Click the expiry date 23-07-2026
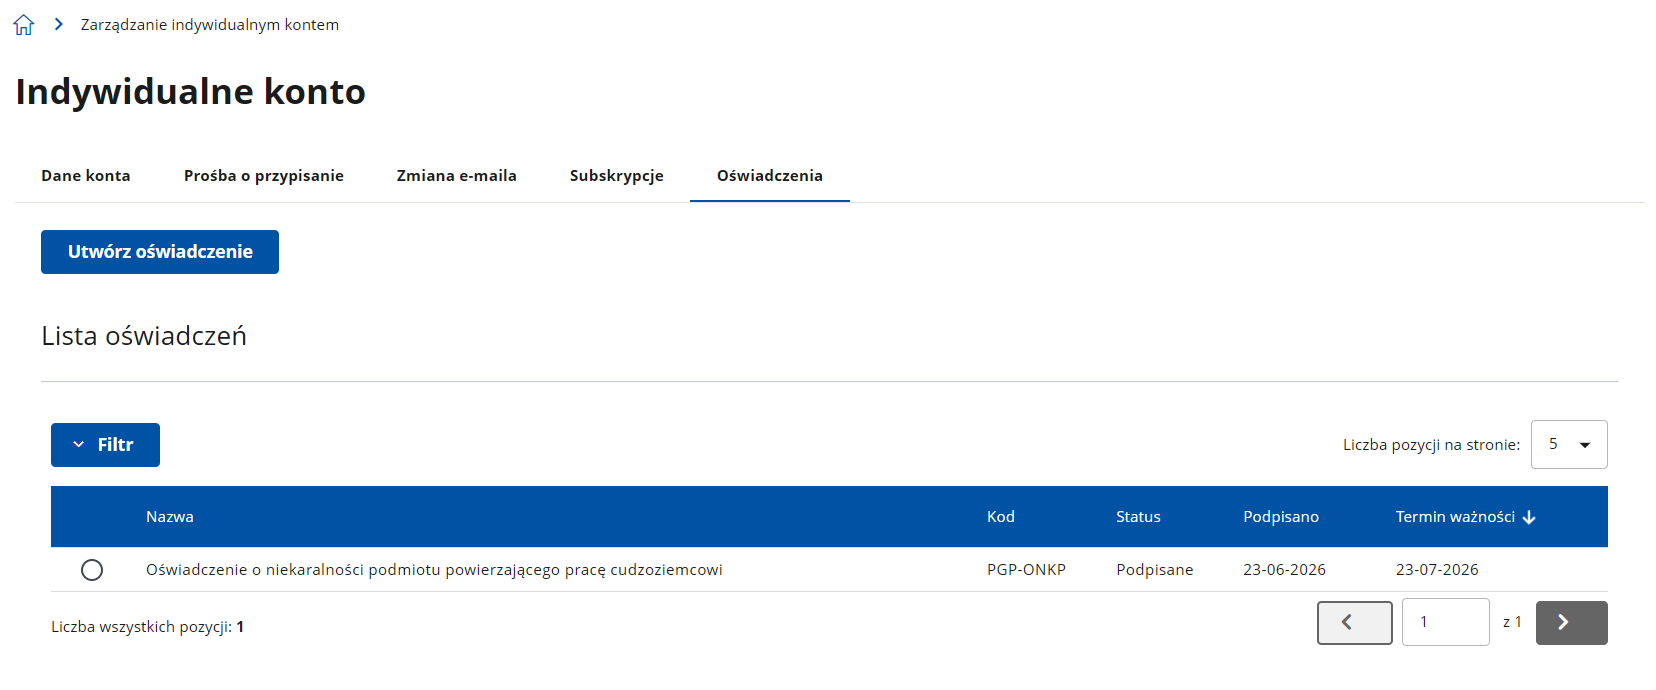The width and height of the screenshot is (1656, 690). click(1437, 570)
